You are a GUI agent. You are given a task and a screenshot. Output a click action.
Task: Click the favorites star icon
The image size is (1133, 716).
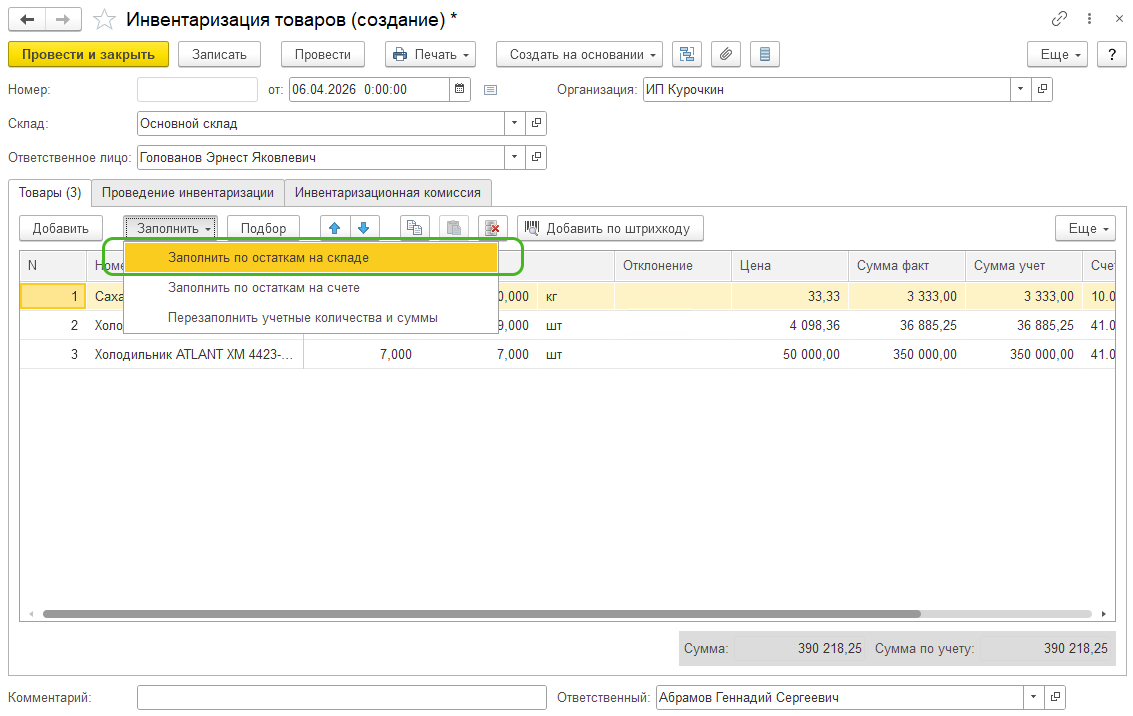(104, 20)
